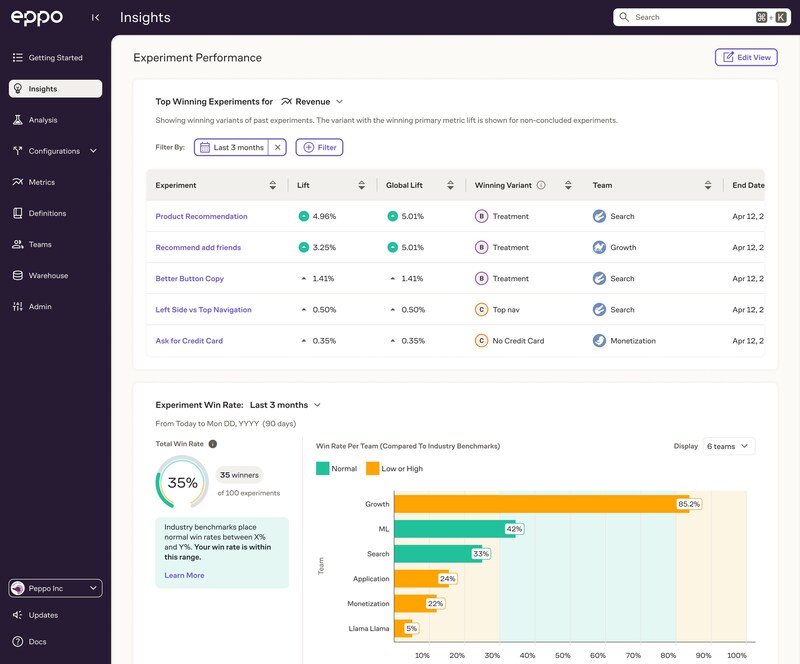Click the Edit View button
The width and height of the screenshot is (800, 664).
(746, 57)
